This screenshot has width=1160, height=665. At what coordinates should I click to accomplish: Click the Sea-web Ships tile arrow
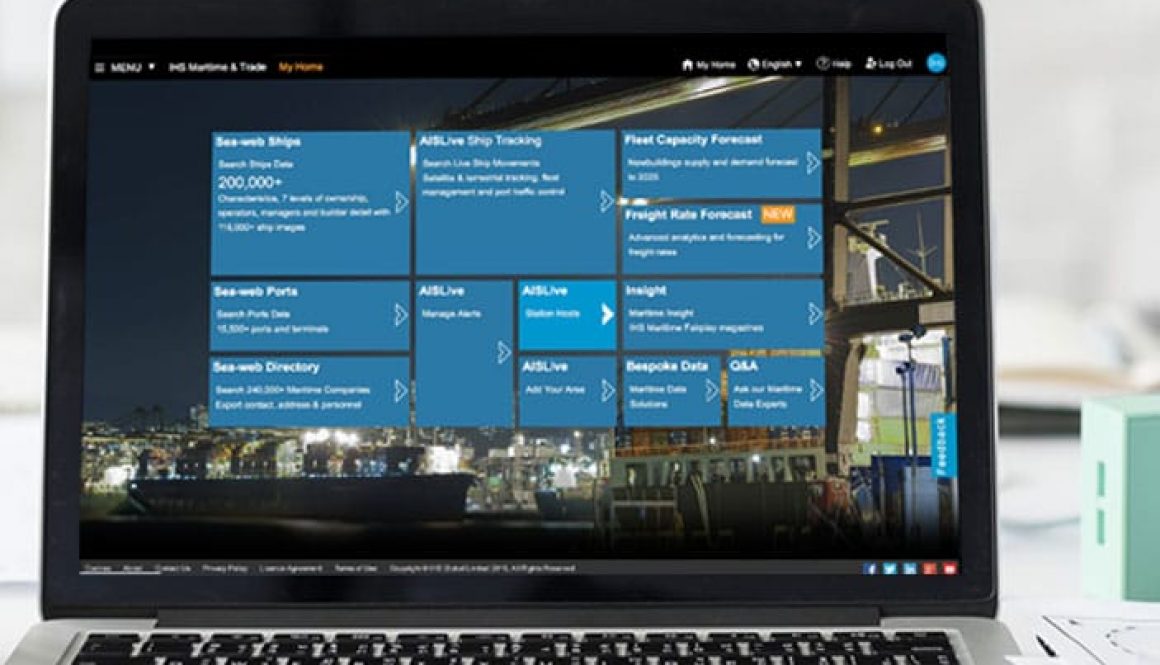(402, 202)
